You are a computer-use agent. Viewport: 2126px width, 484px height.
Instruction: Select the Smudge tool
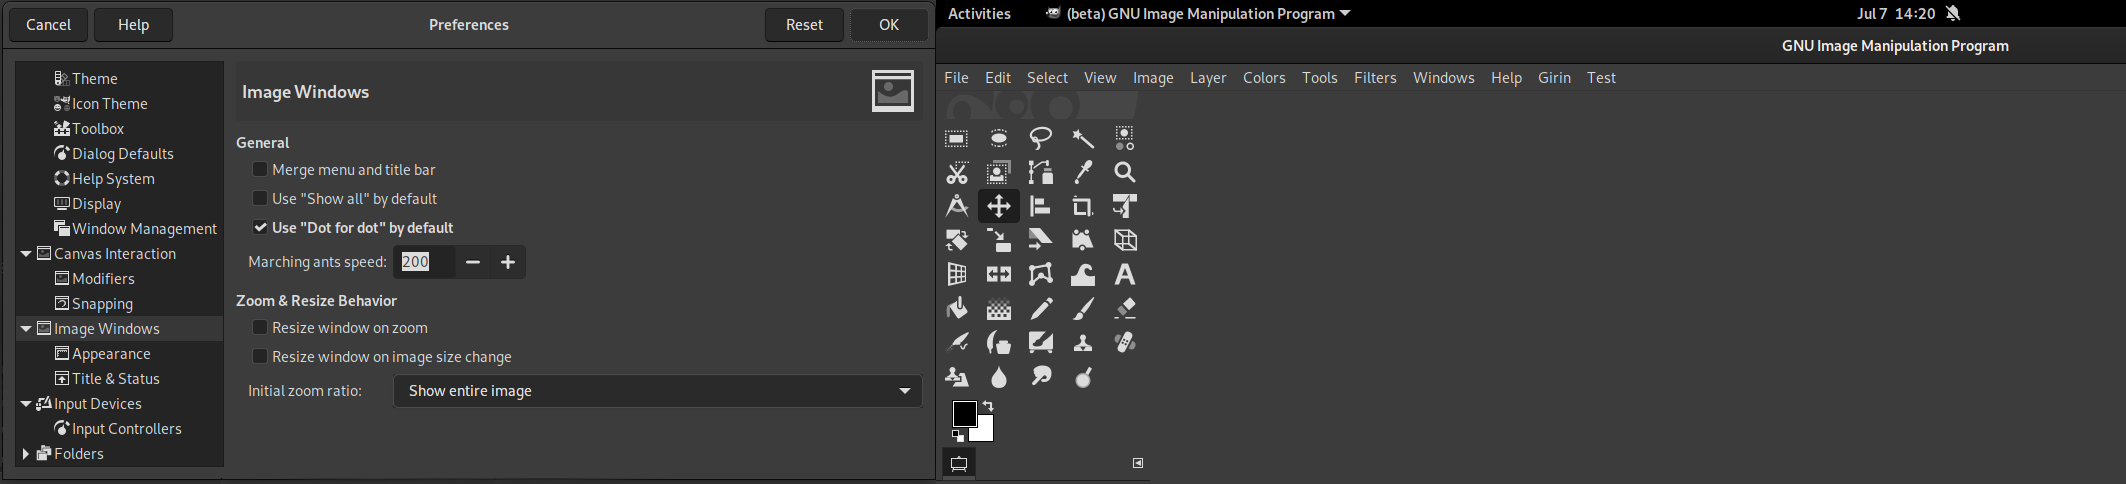(x=1041, y=376)
